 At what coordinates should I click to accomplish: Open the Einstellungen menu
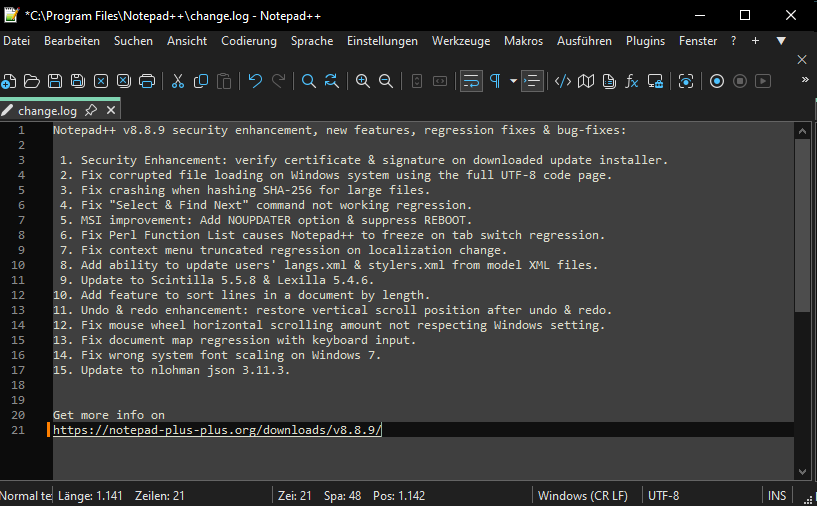coord(382,41)
